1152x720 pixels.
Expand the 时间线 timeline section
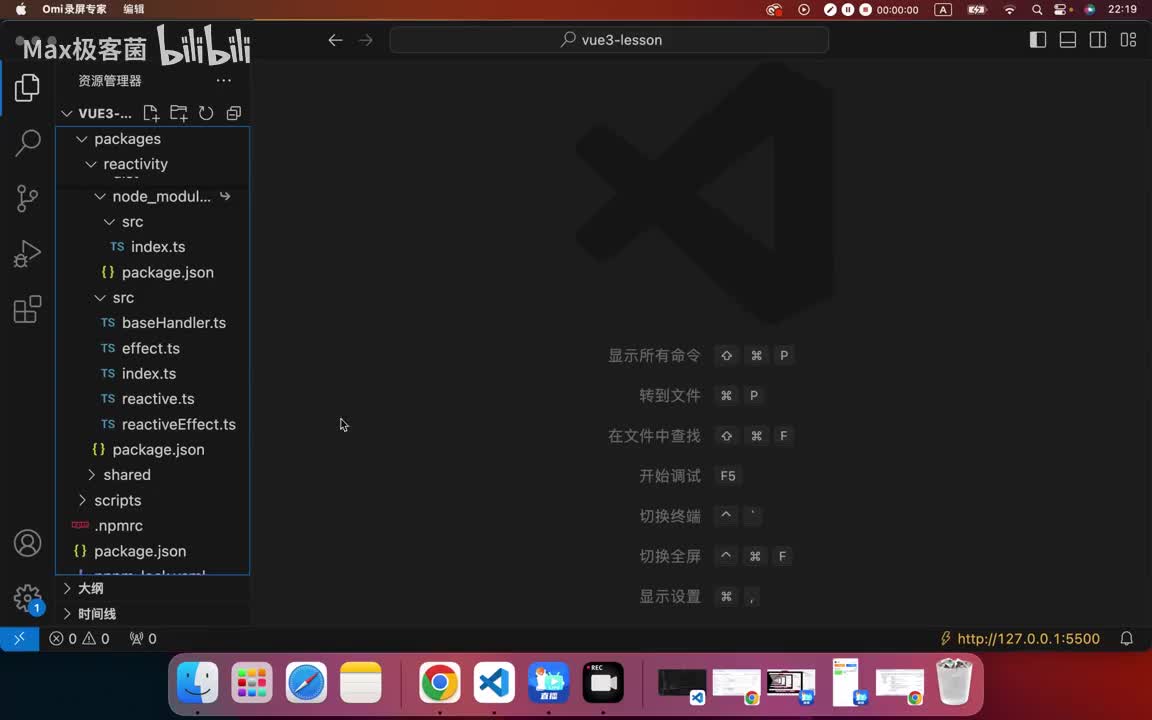[x=153, y=613]
